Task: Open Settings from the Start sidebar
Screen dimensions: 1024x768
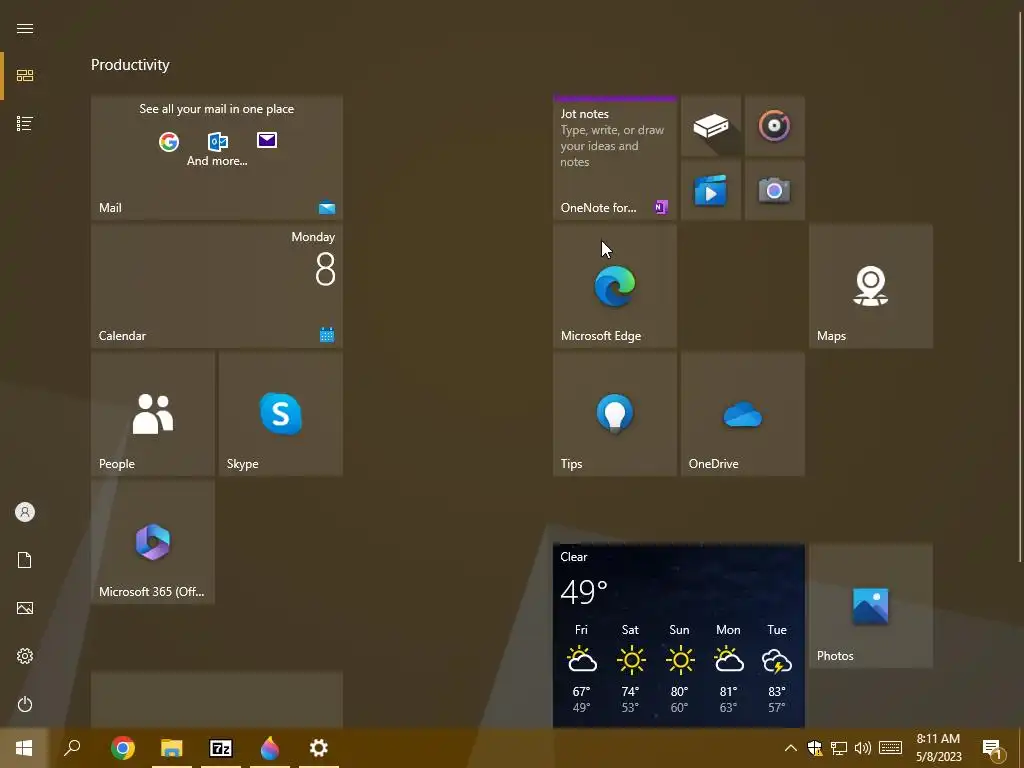Action: click(x=25, y=656)
